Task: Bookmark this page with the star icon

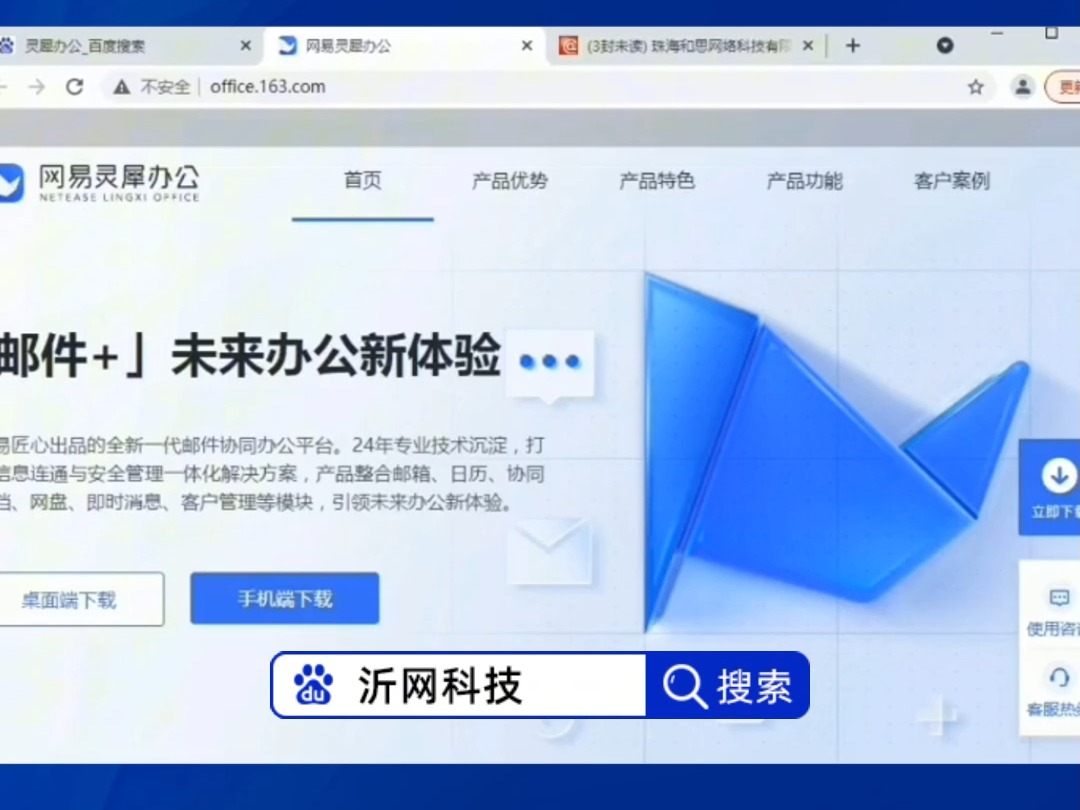Action: tap(975, 87)
